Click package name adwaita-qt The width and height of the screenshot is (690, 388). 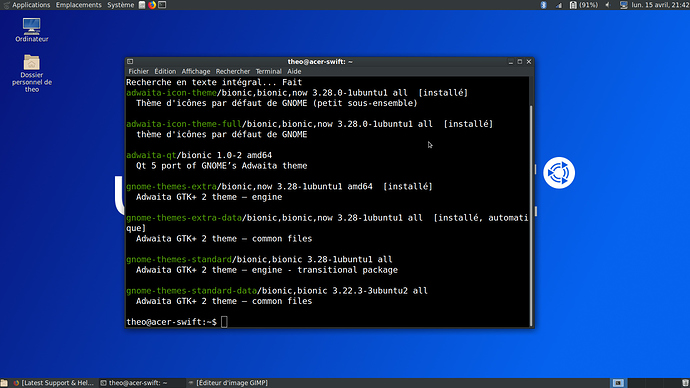tap(151, 155)
